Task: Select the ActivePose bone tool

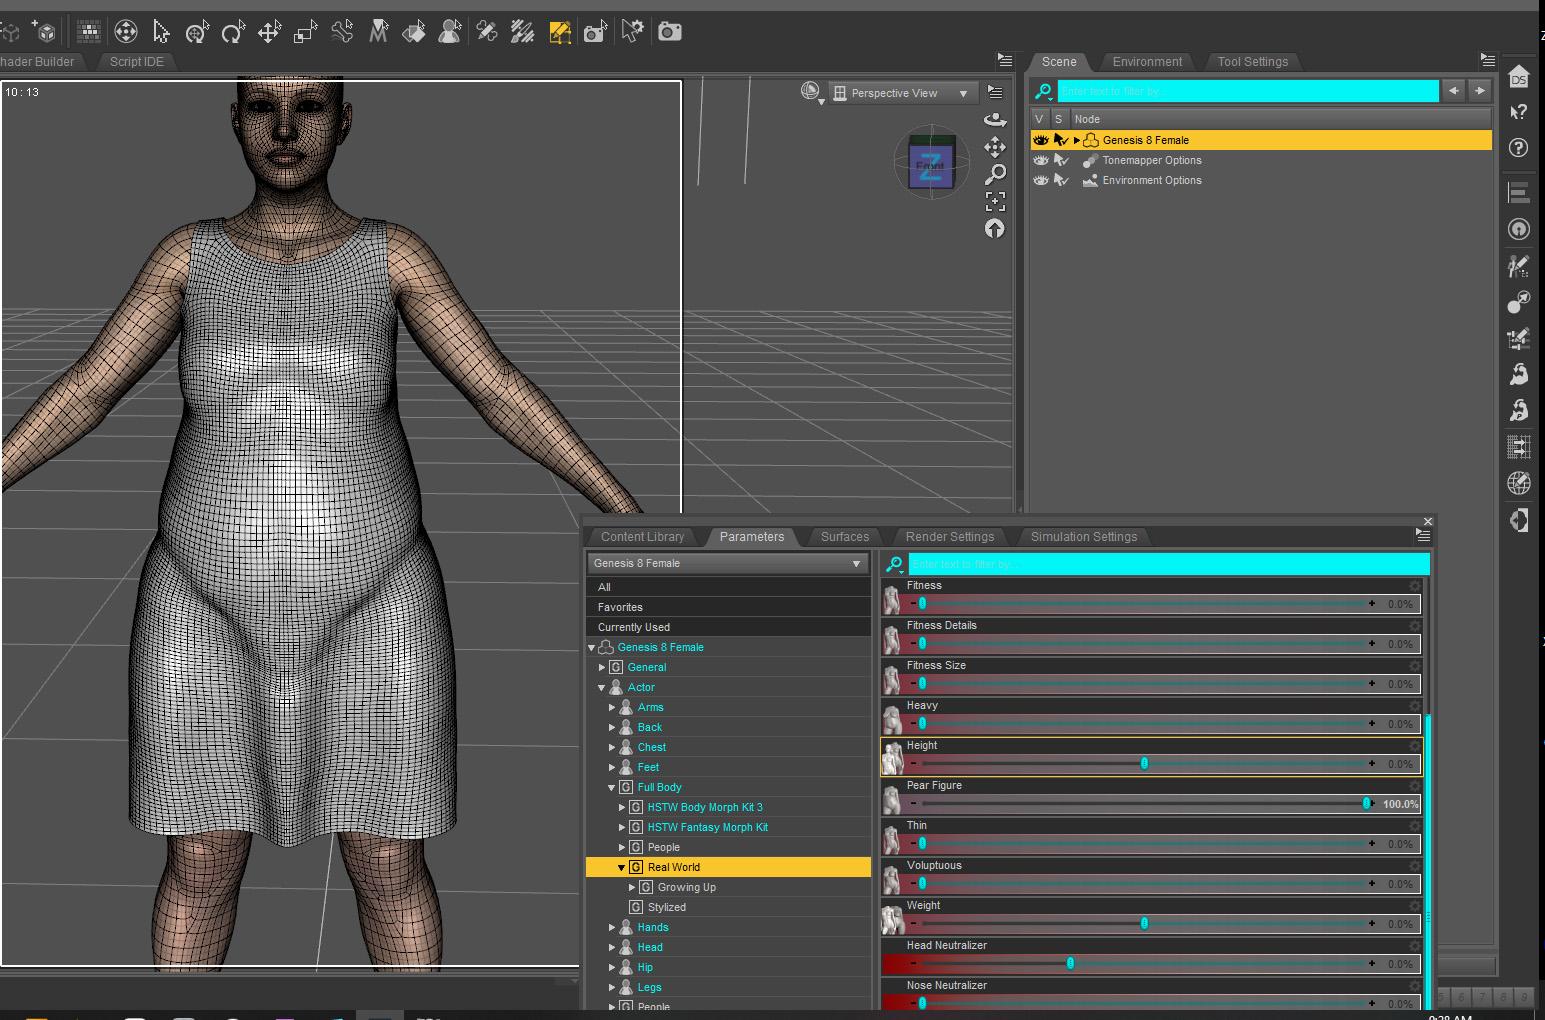Action: pyautogui.click(x=342, y=32)
